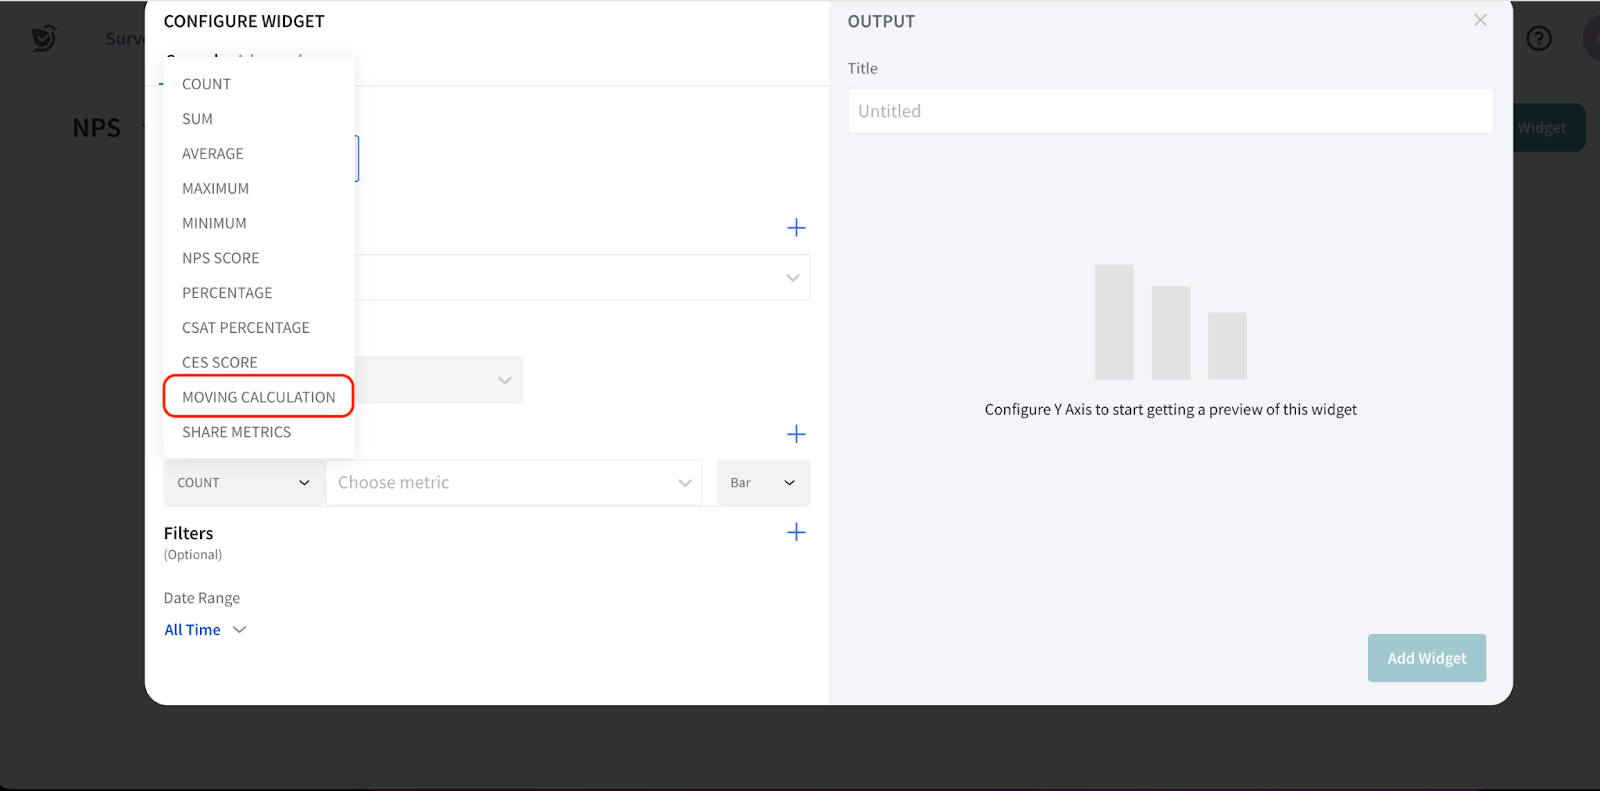This screenshot has height=791, width=1600.
Task: Click the plus icon above Bar dropdown
Action: tap(796, 434)
